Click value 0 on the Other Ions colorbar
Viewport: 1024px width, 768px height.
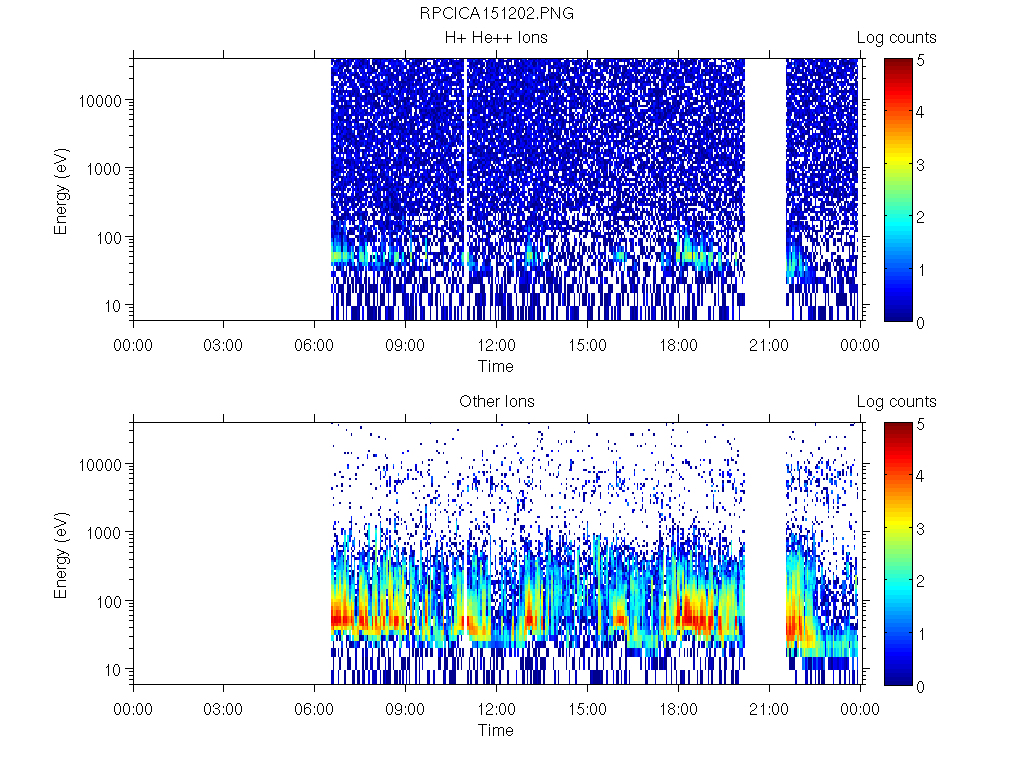click(920, 687)
